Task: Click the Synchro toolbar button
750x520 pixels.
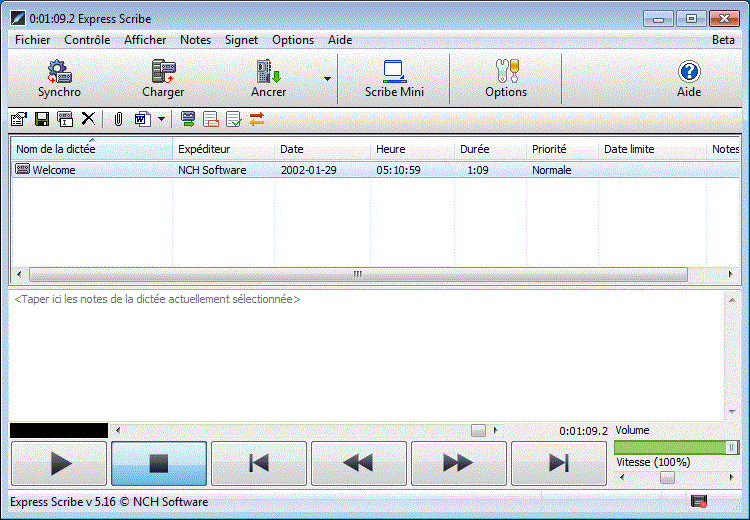Action: click(59, 79)
